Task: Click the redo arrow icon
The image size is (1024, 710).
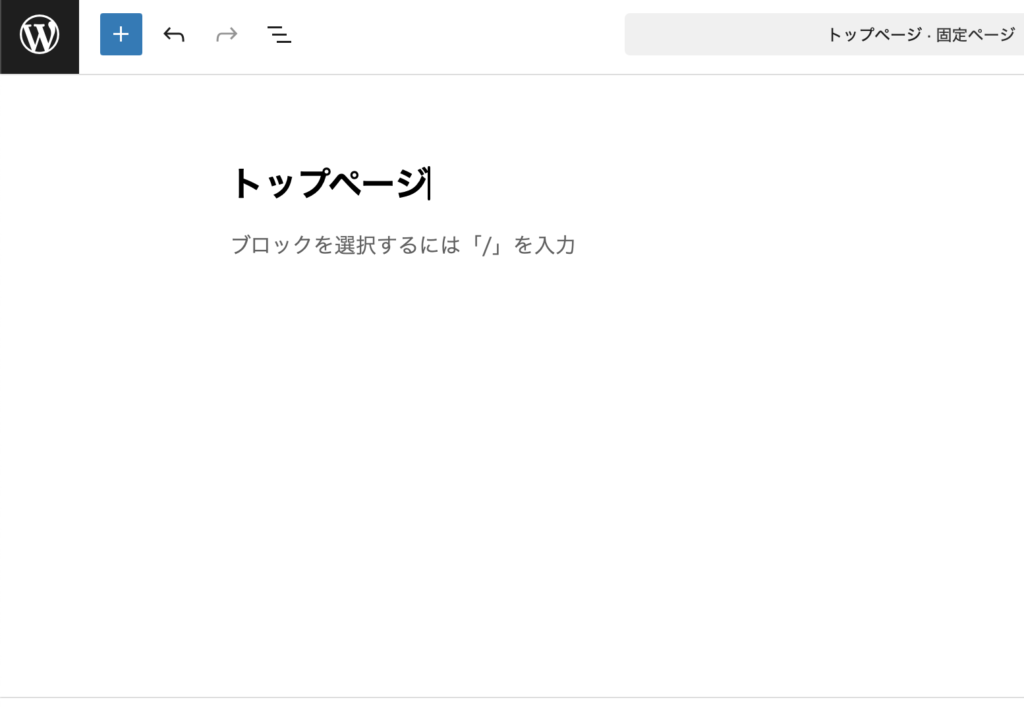Action: point(227,35)
